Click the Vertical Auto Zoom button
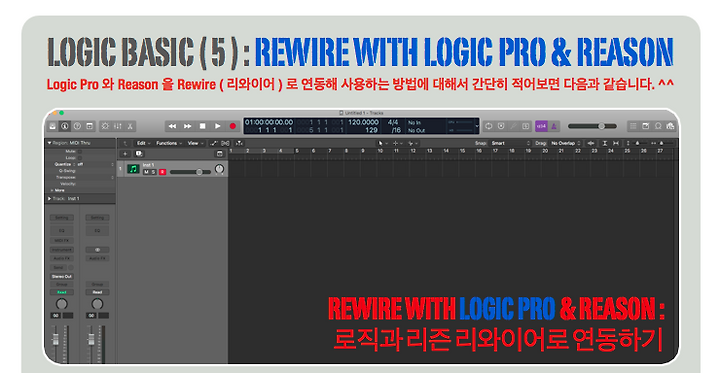This screenshot has width=720, height=373. coord(605,143)
